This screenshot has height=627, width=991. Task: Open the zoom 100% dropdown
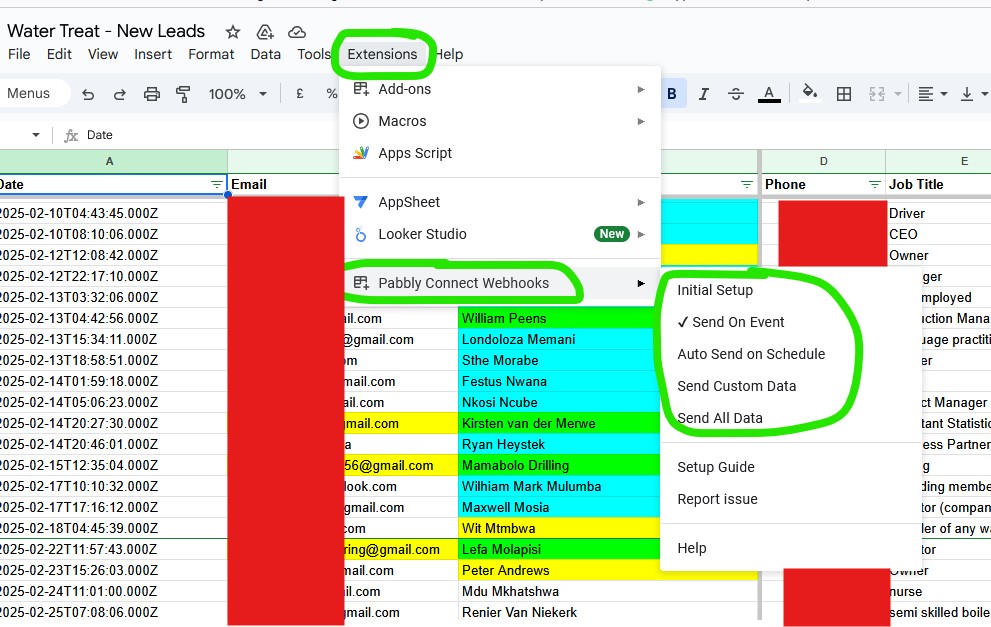coord(238,94)
